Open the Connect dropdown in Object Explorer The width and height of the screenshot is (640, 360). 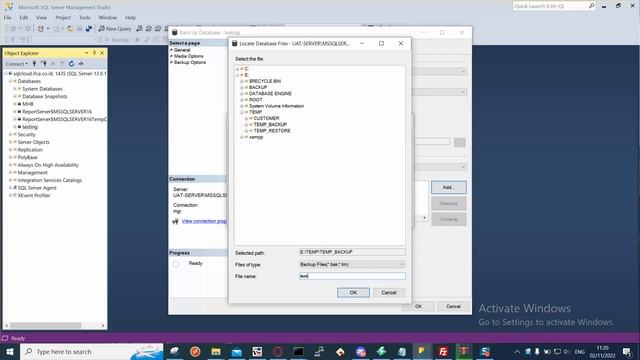(x=17, y=64)
